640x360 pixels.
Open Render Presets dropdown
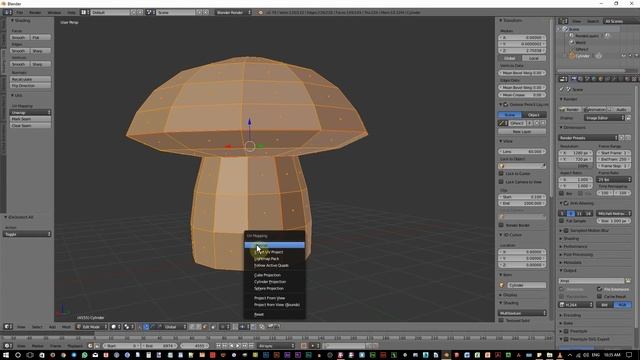click(x=588, y=138)
